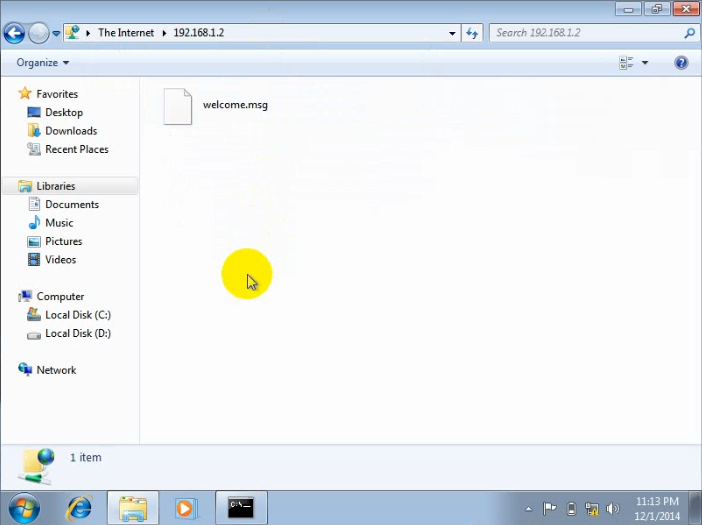The image size is (702, 525).
Task: Select '192.168.1.2' breadcrumb in address bar
Action: pos(199,33)
